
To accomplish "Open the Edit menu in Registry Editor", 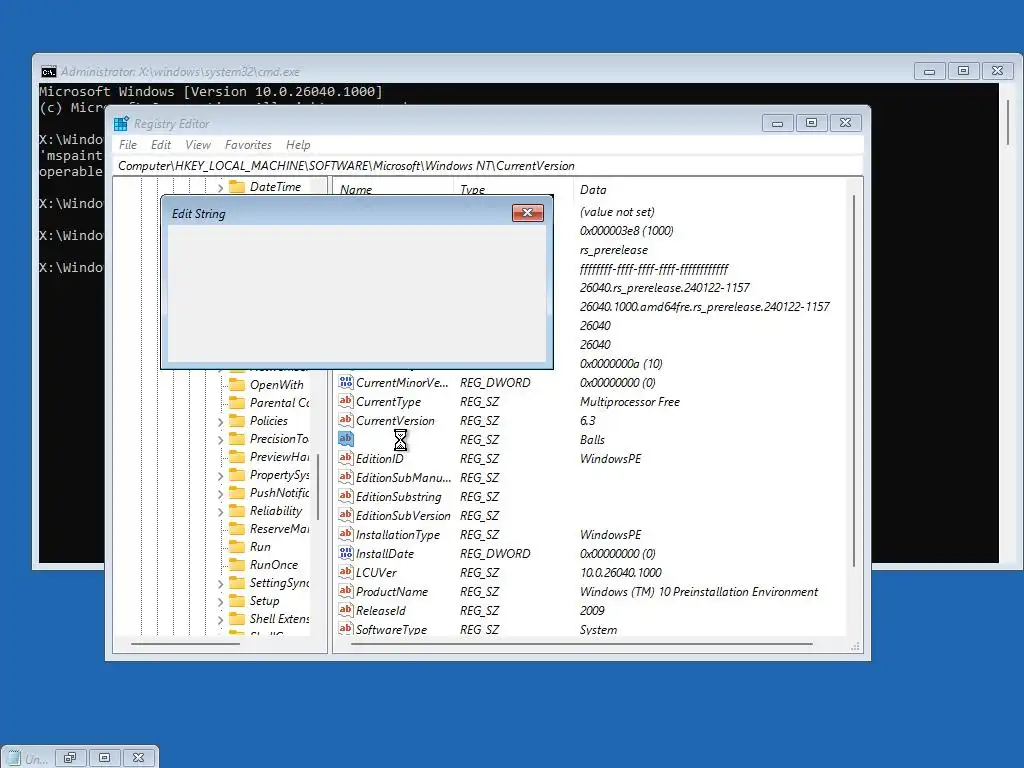I will tap(161, 145).
